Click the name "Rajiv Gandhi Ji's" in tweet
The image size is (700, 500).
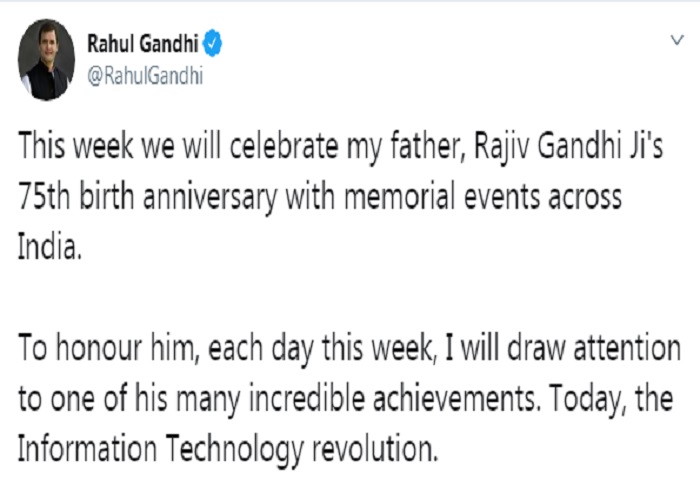click(x=568, y=147)
